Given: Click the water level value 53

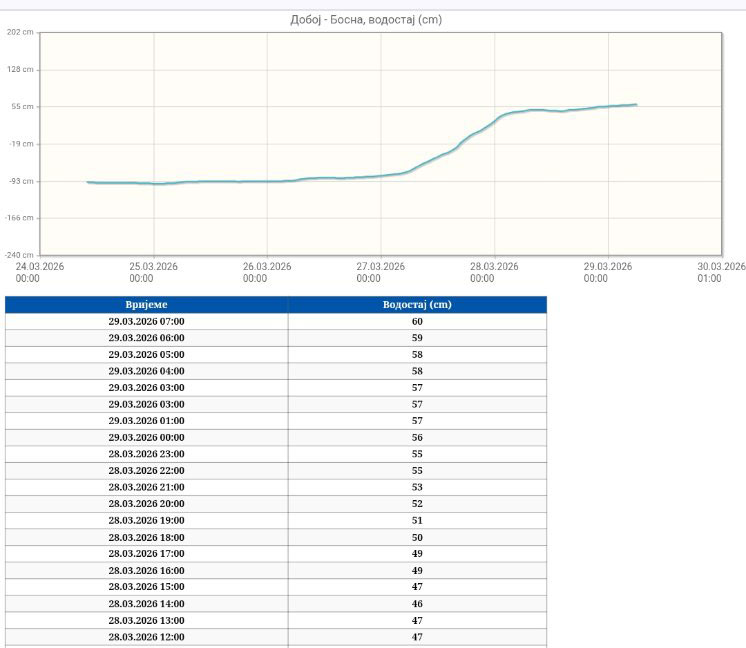Looking at the screenshot, I should 417,487.
